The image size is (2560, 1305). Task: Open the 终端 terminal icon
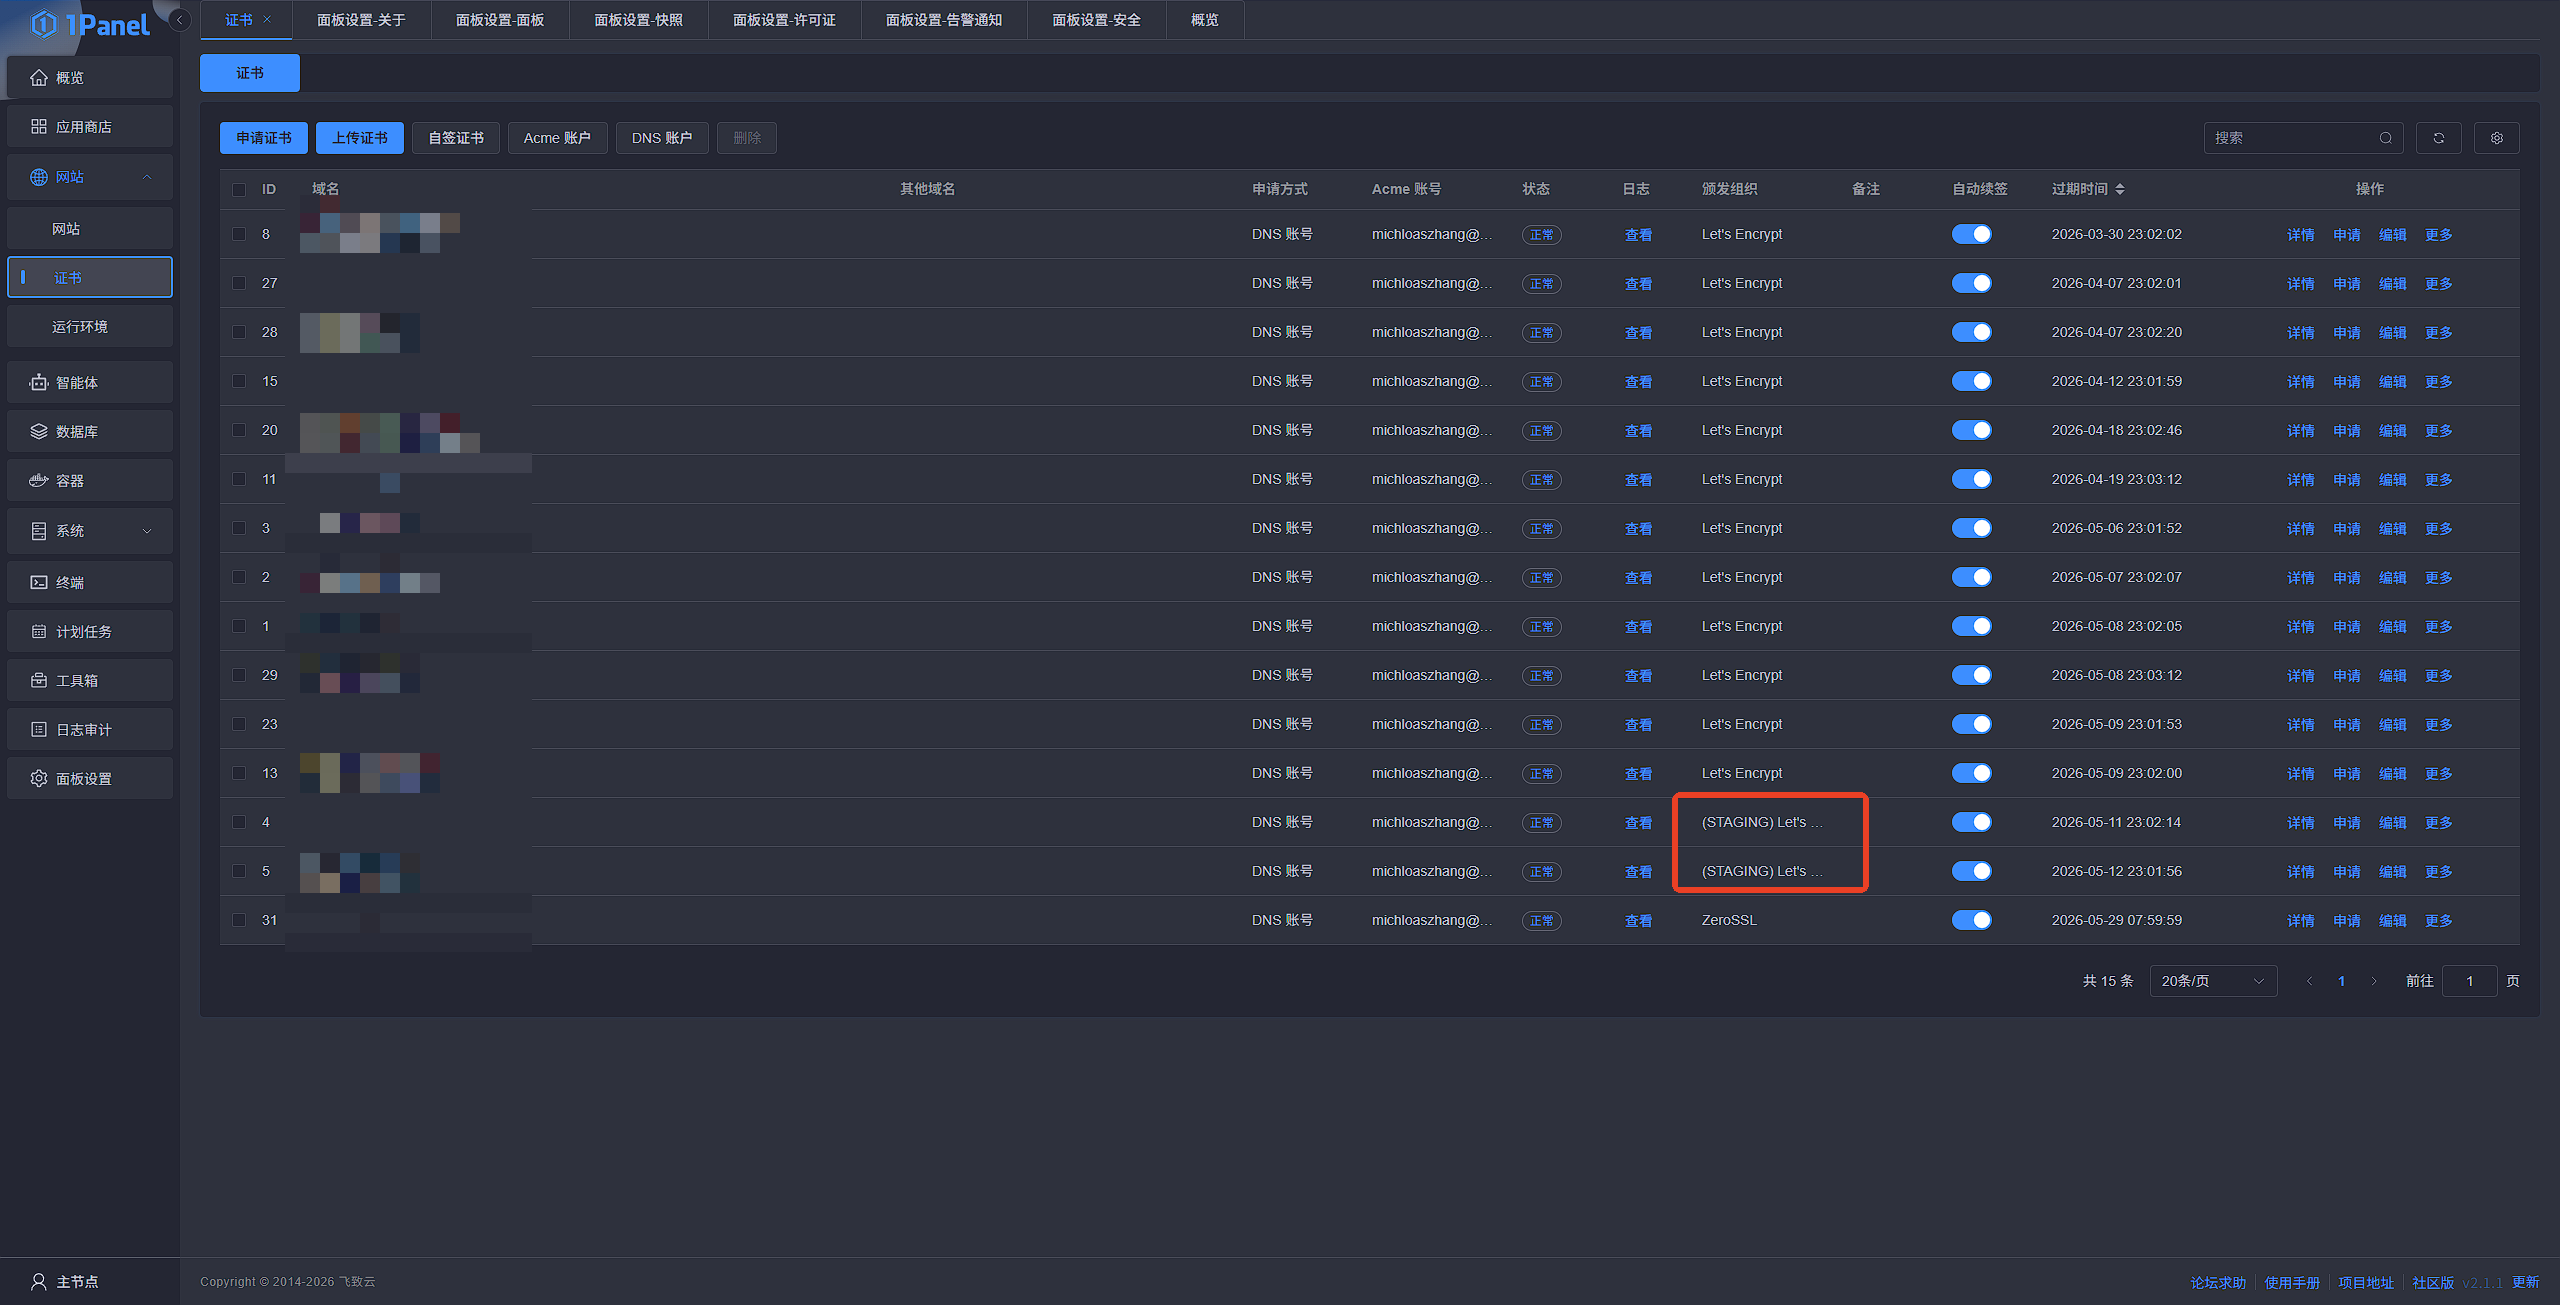point(39,582)
